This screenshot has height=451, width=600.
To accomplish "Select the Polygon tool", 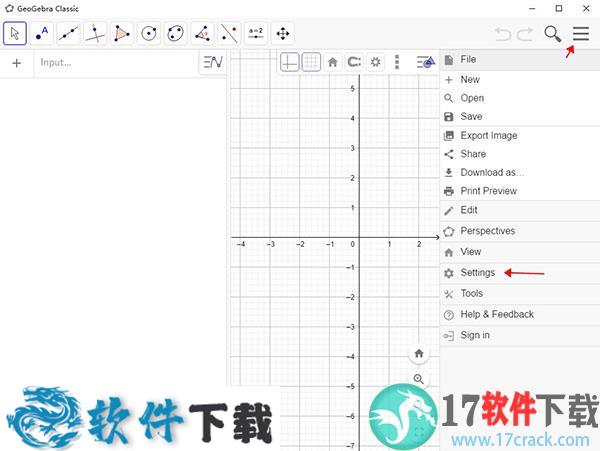I will [122, 34].
